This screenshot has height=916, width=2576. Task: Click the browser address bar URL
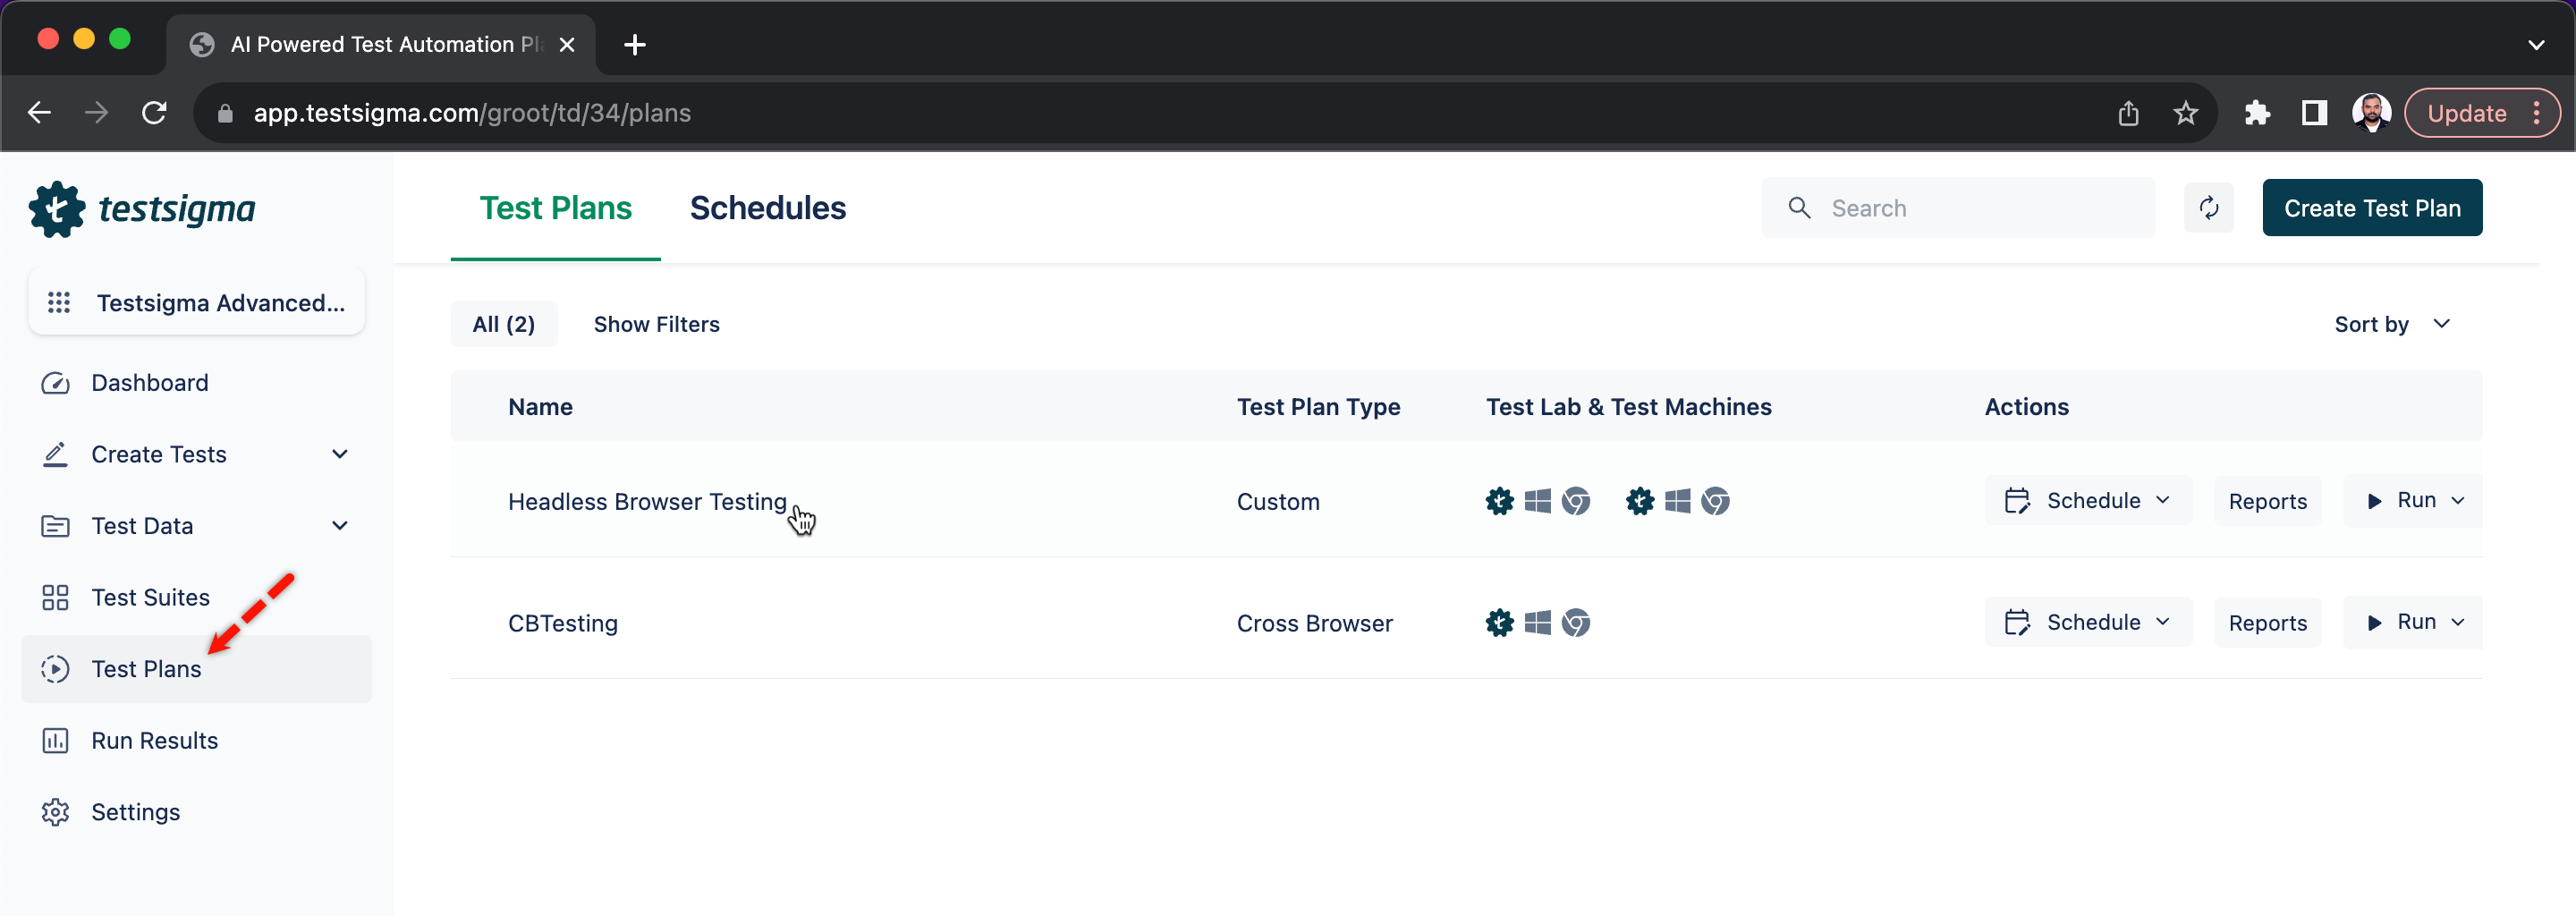(x=472, y=113)
